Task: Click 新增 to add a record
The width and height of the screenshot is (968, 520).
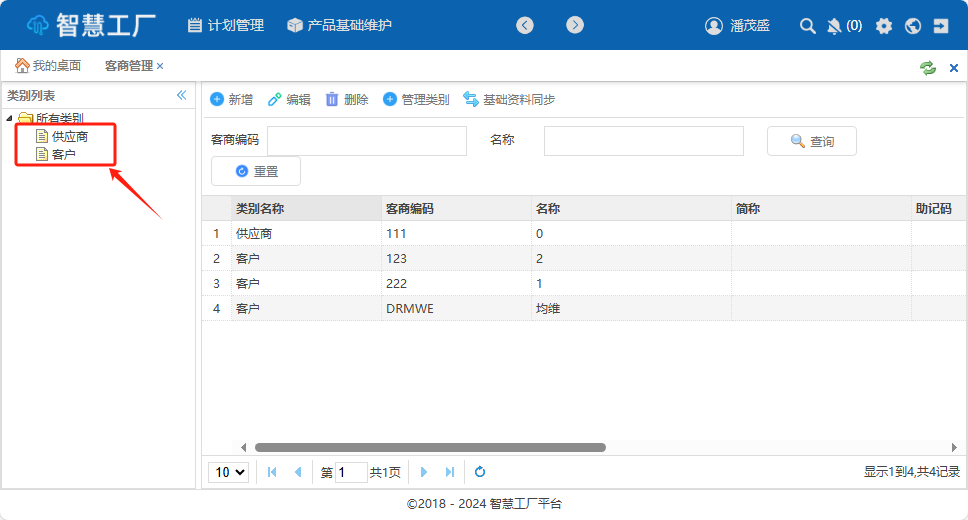Action: tap(231, 100)
